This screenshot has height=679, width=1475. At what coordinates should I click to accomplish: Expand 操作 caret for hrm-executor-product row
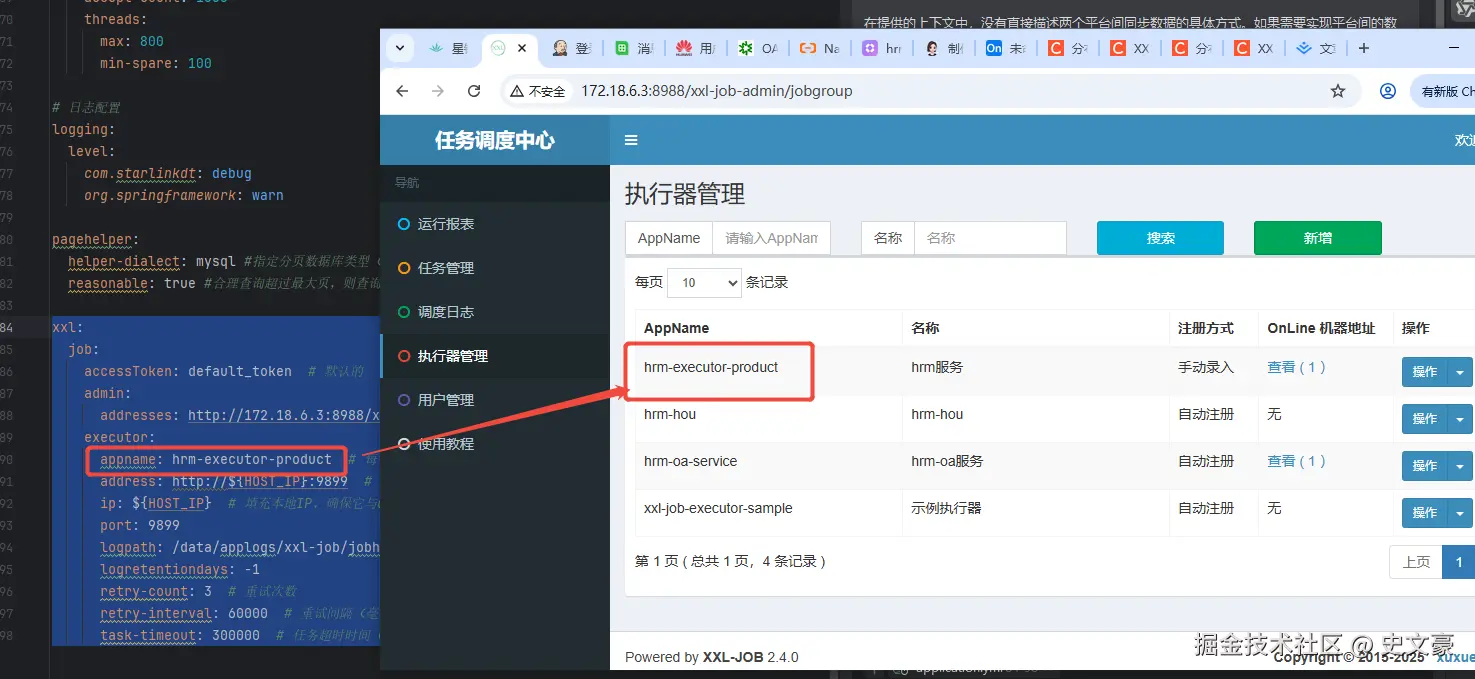(1460, 372)
